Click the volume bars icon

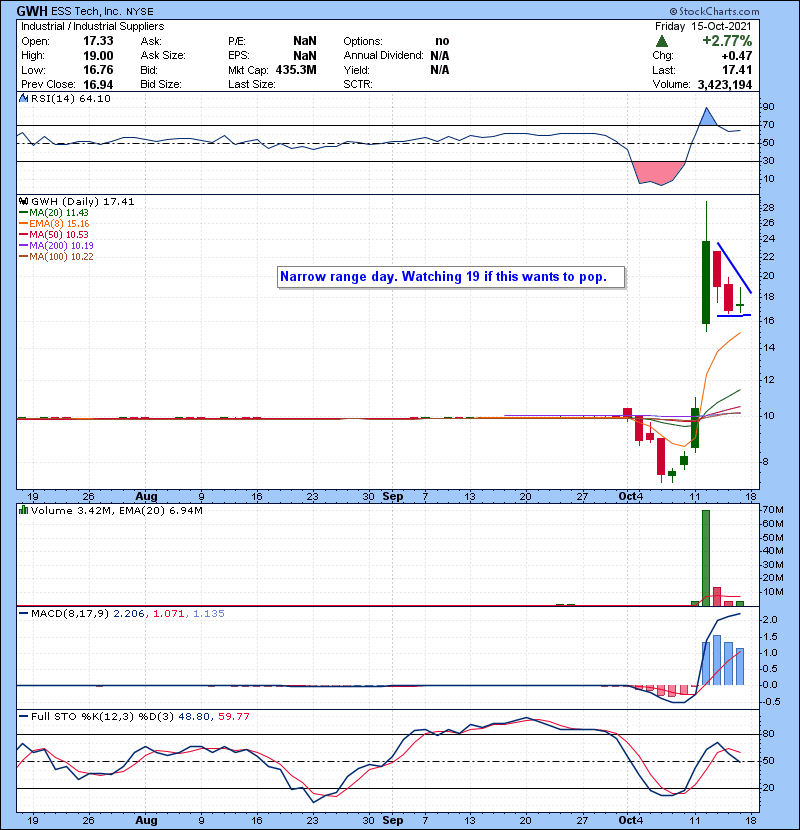coord(23,510)
